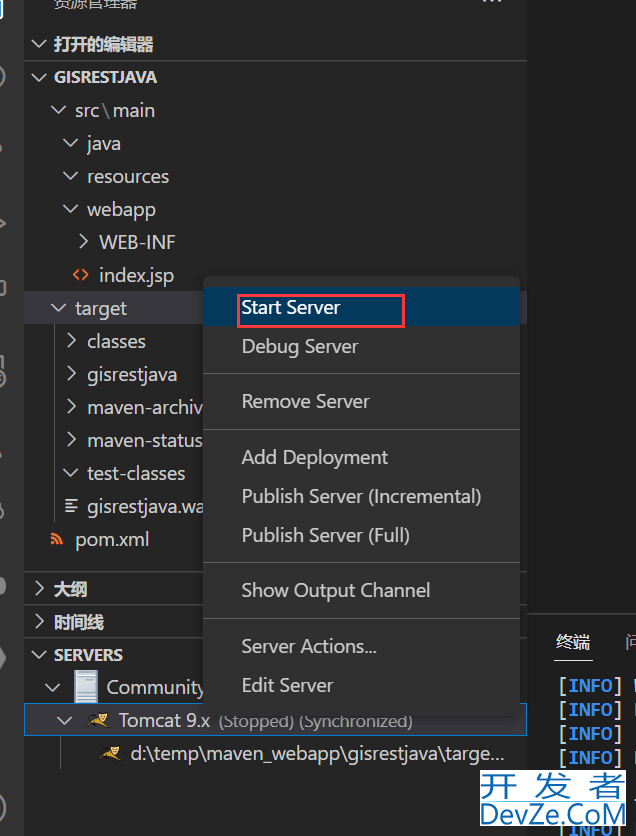Click the gisrestjava.war file lines icon
Viewport: 636px width, 836px height.
(x=70, y=506)
